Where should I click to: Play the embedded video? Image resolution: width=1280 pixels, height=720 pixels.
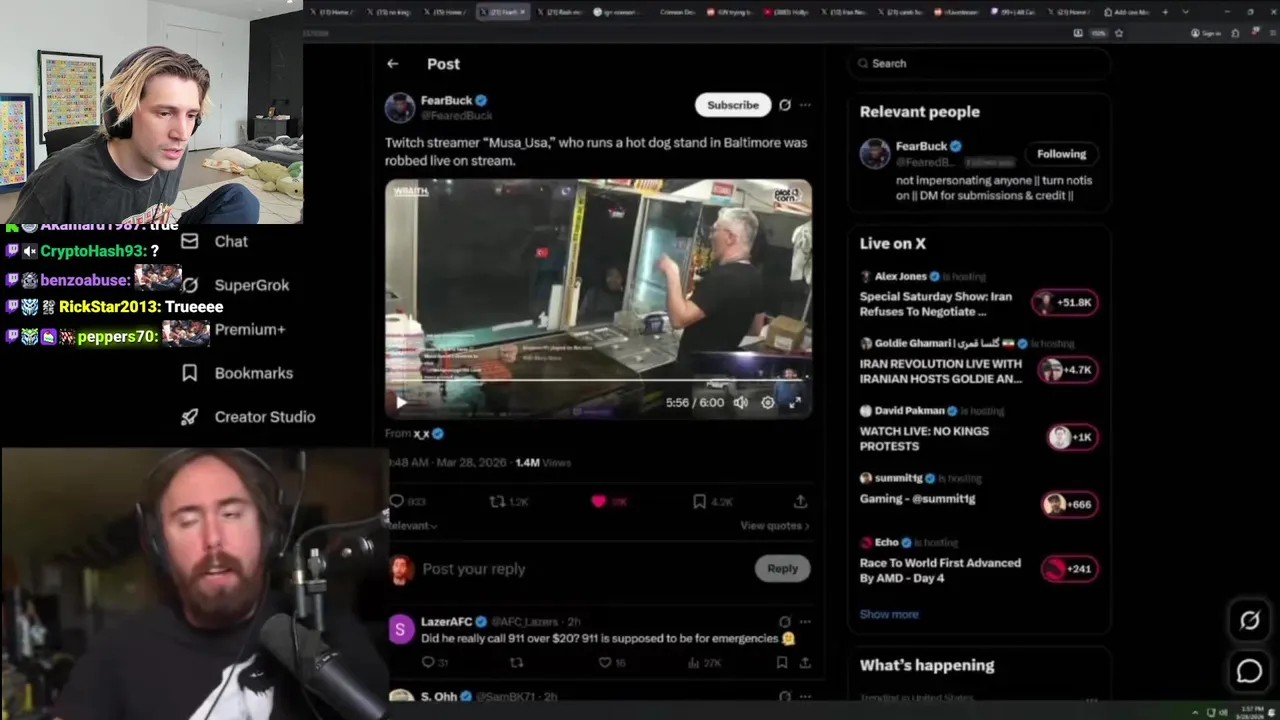(401, 402)
